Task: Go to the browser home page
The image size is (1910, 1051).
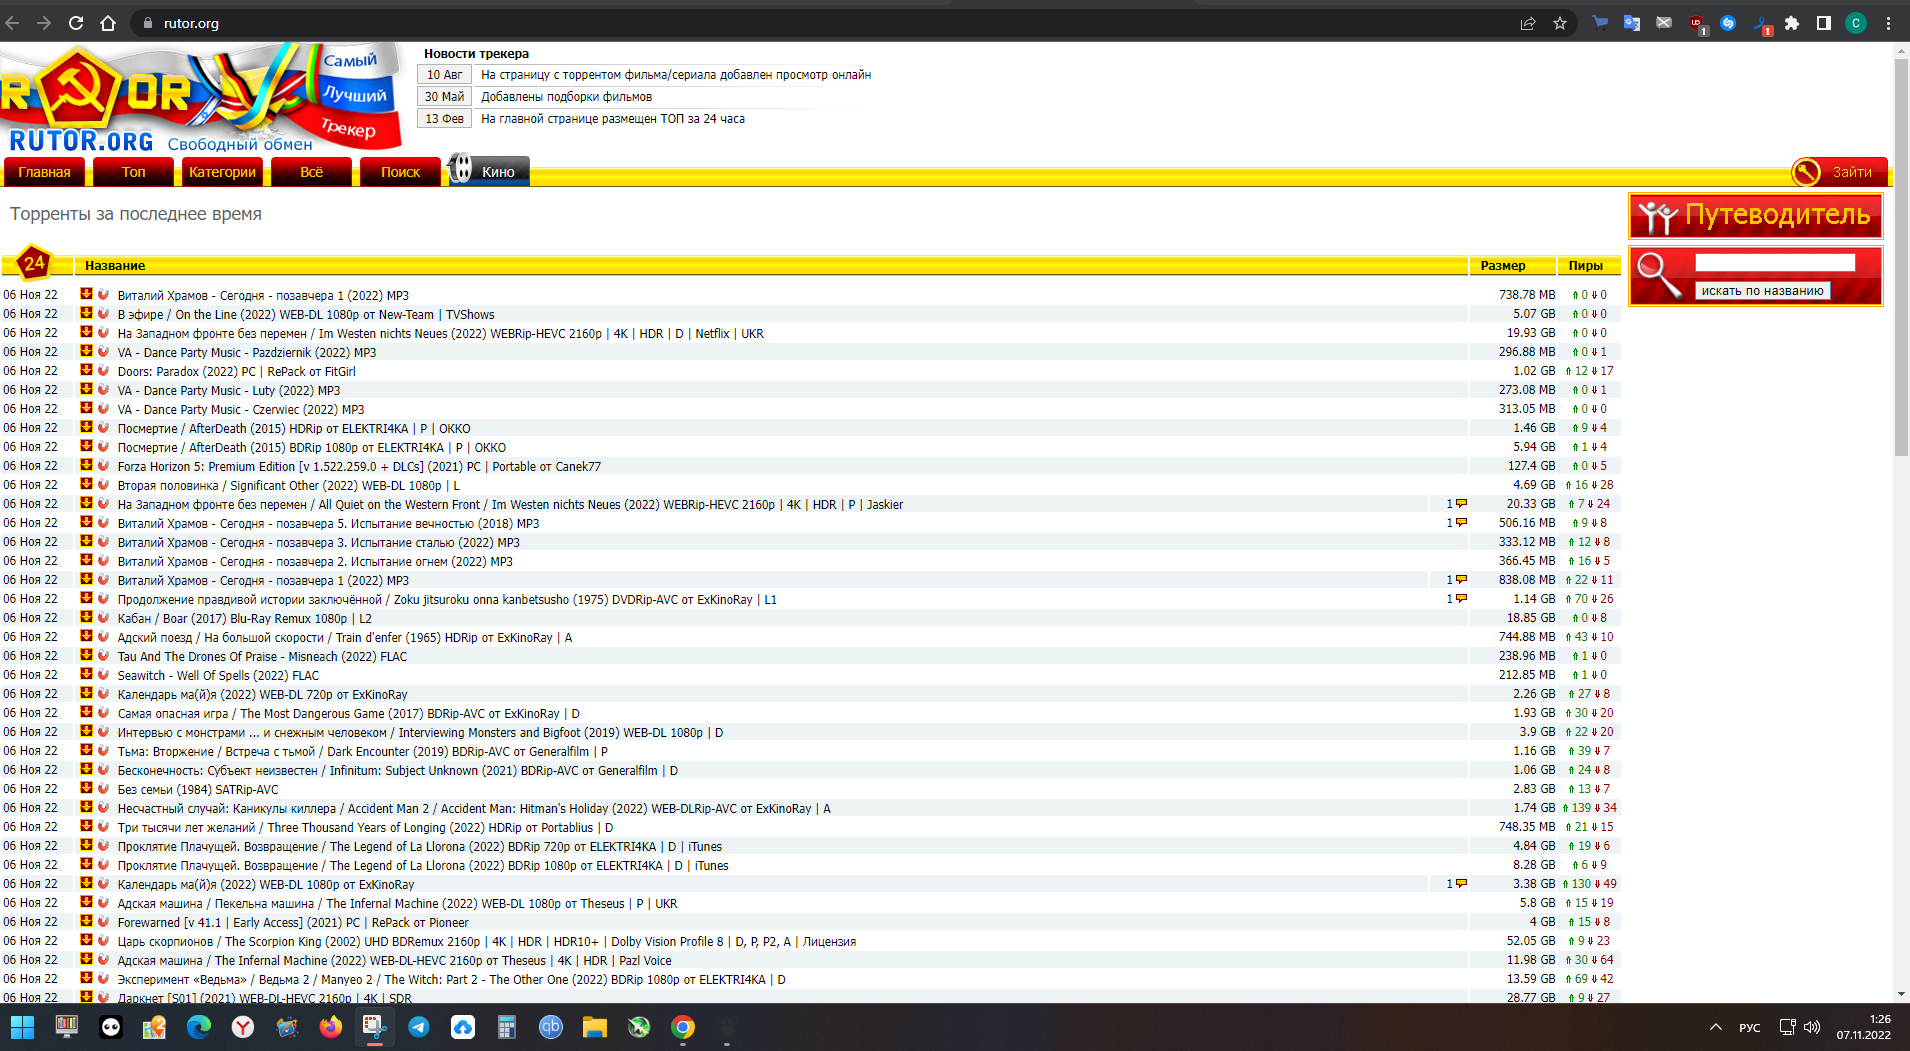Action: [108, 23]
